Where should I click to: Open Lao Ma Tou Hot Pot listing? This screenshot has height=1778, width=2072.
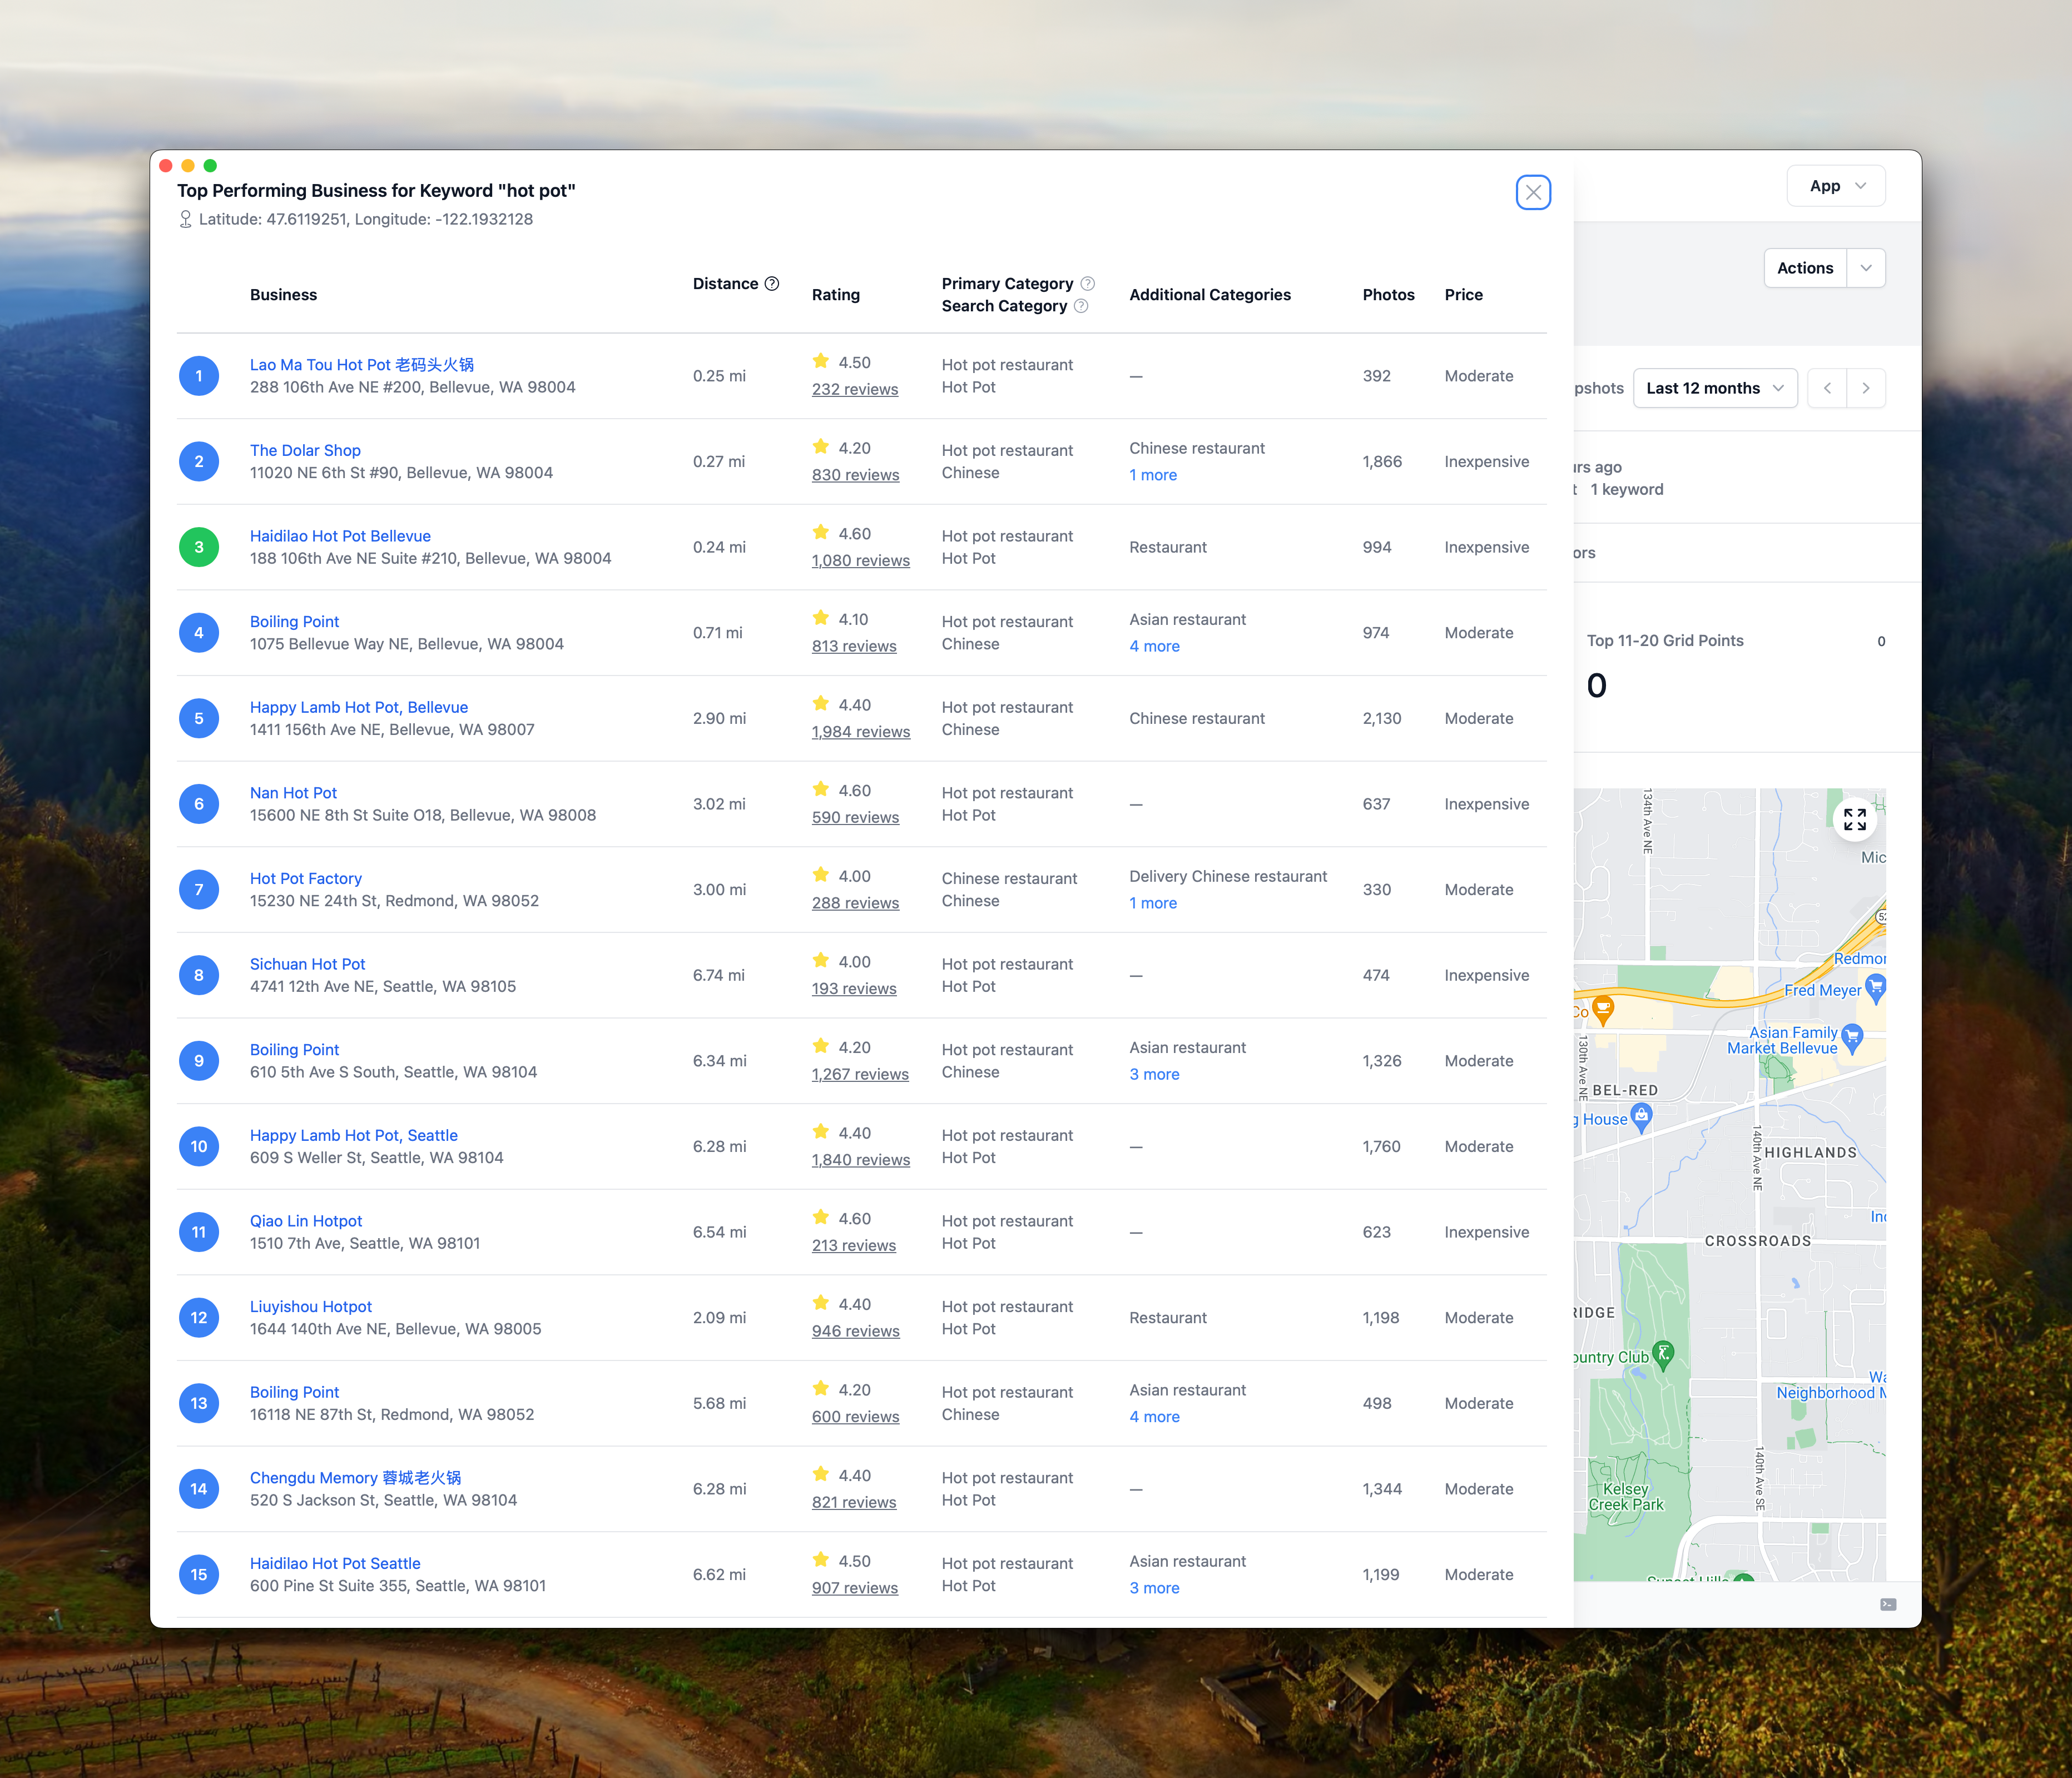(x=362, y=365)
